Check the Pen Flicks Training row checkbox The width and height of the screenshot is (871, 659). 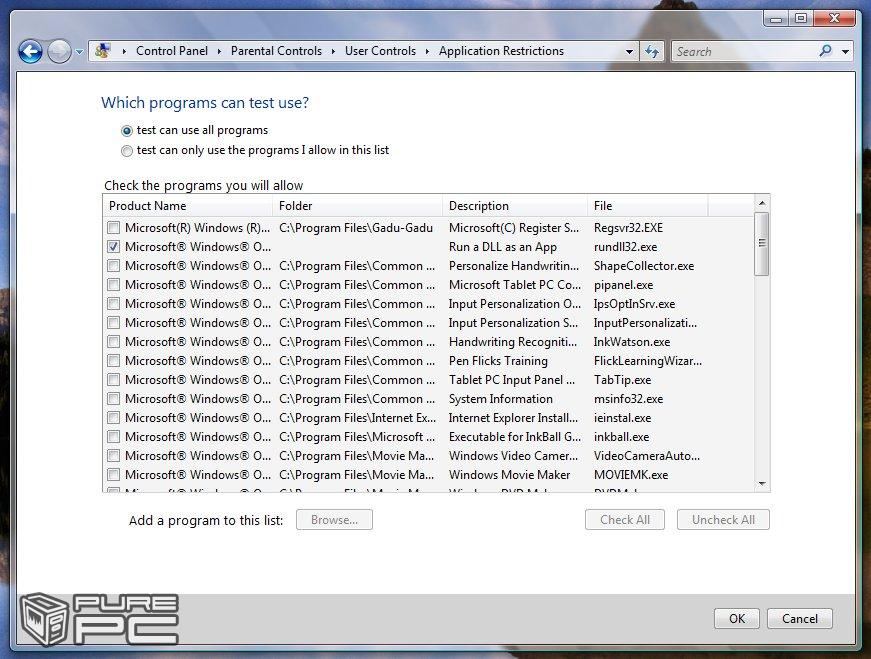(113, 361)
